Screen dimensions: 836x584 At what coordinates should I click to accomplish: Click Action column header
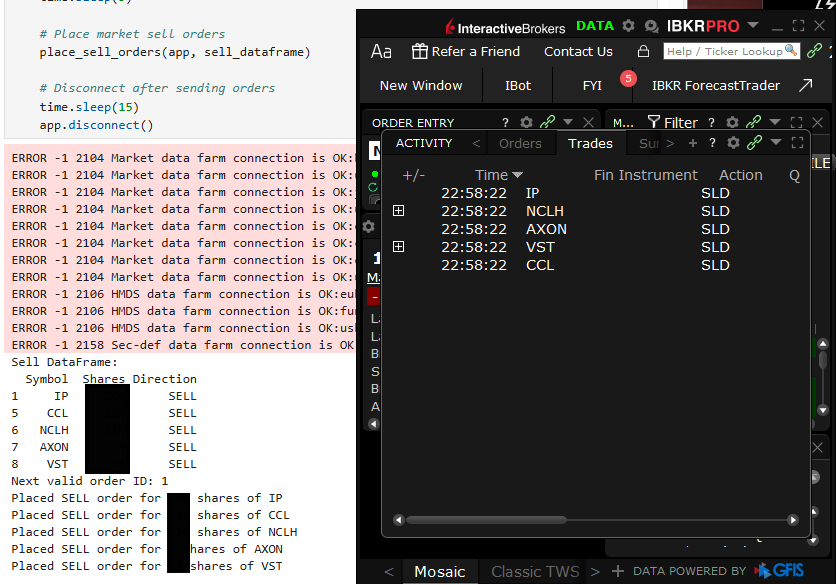740,175
